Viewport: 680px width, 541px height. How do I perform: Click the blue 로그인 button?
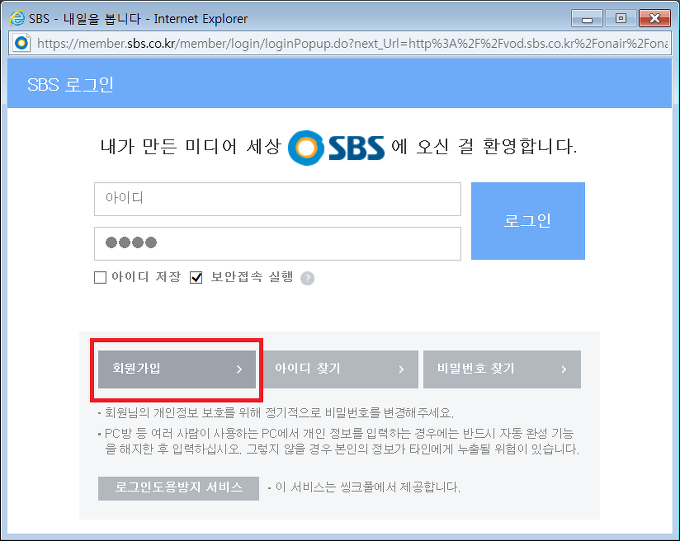[x=528, y=221]
